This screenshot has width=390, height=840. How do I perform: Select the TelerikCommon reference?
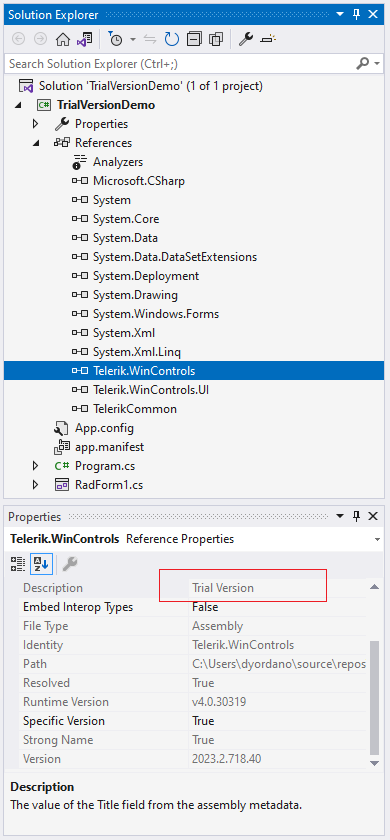[x=134, y=409]
